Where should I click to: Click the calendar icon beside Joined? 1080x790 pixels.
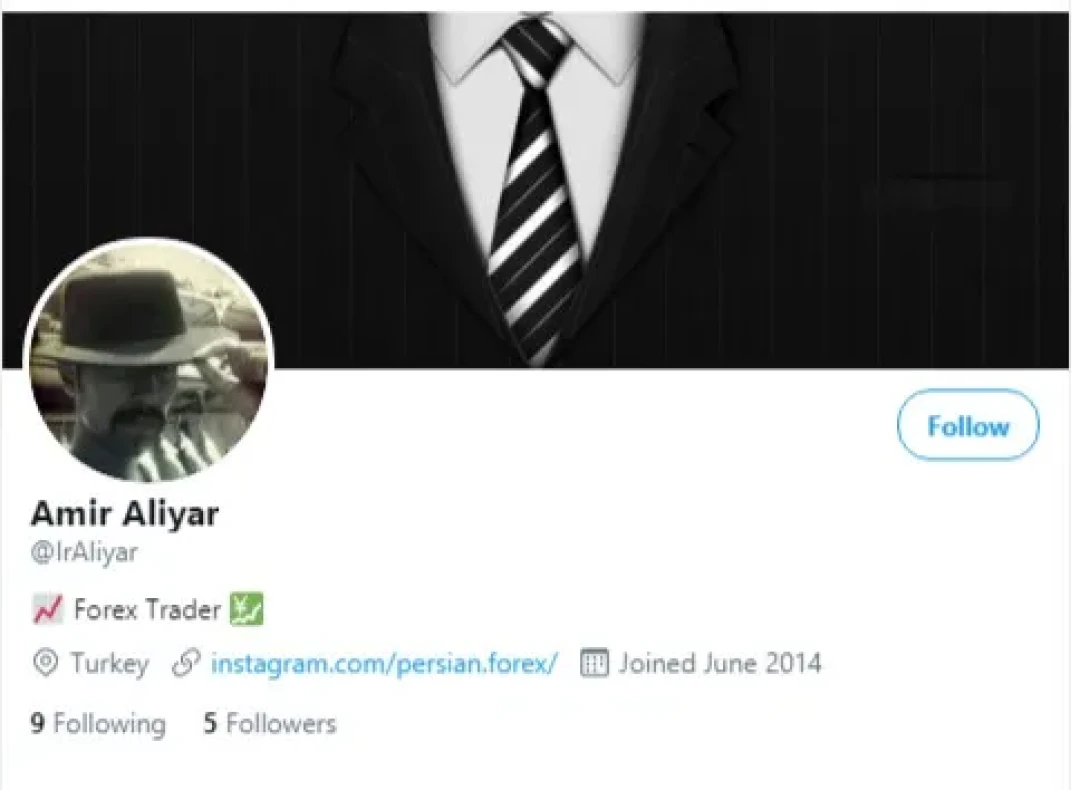pos(594,663)
